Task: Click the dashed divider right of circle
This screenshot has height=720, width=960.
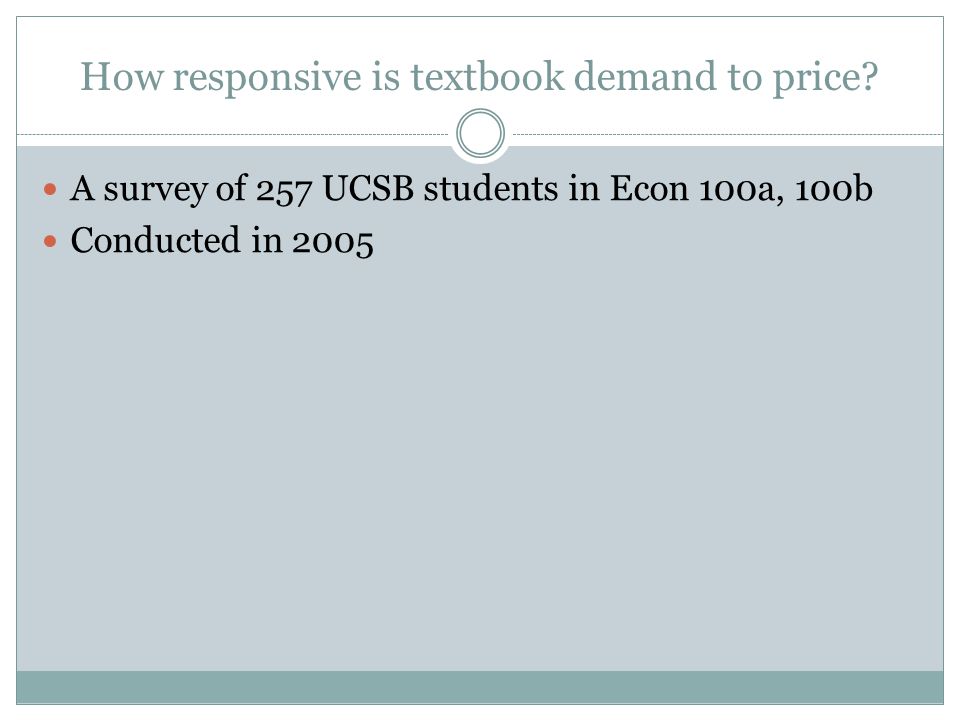Action: click(728, 134)
